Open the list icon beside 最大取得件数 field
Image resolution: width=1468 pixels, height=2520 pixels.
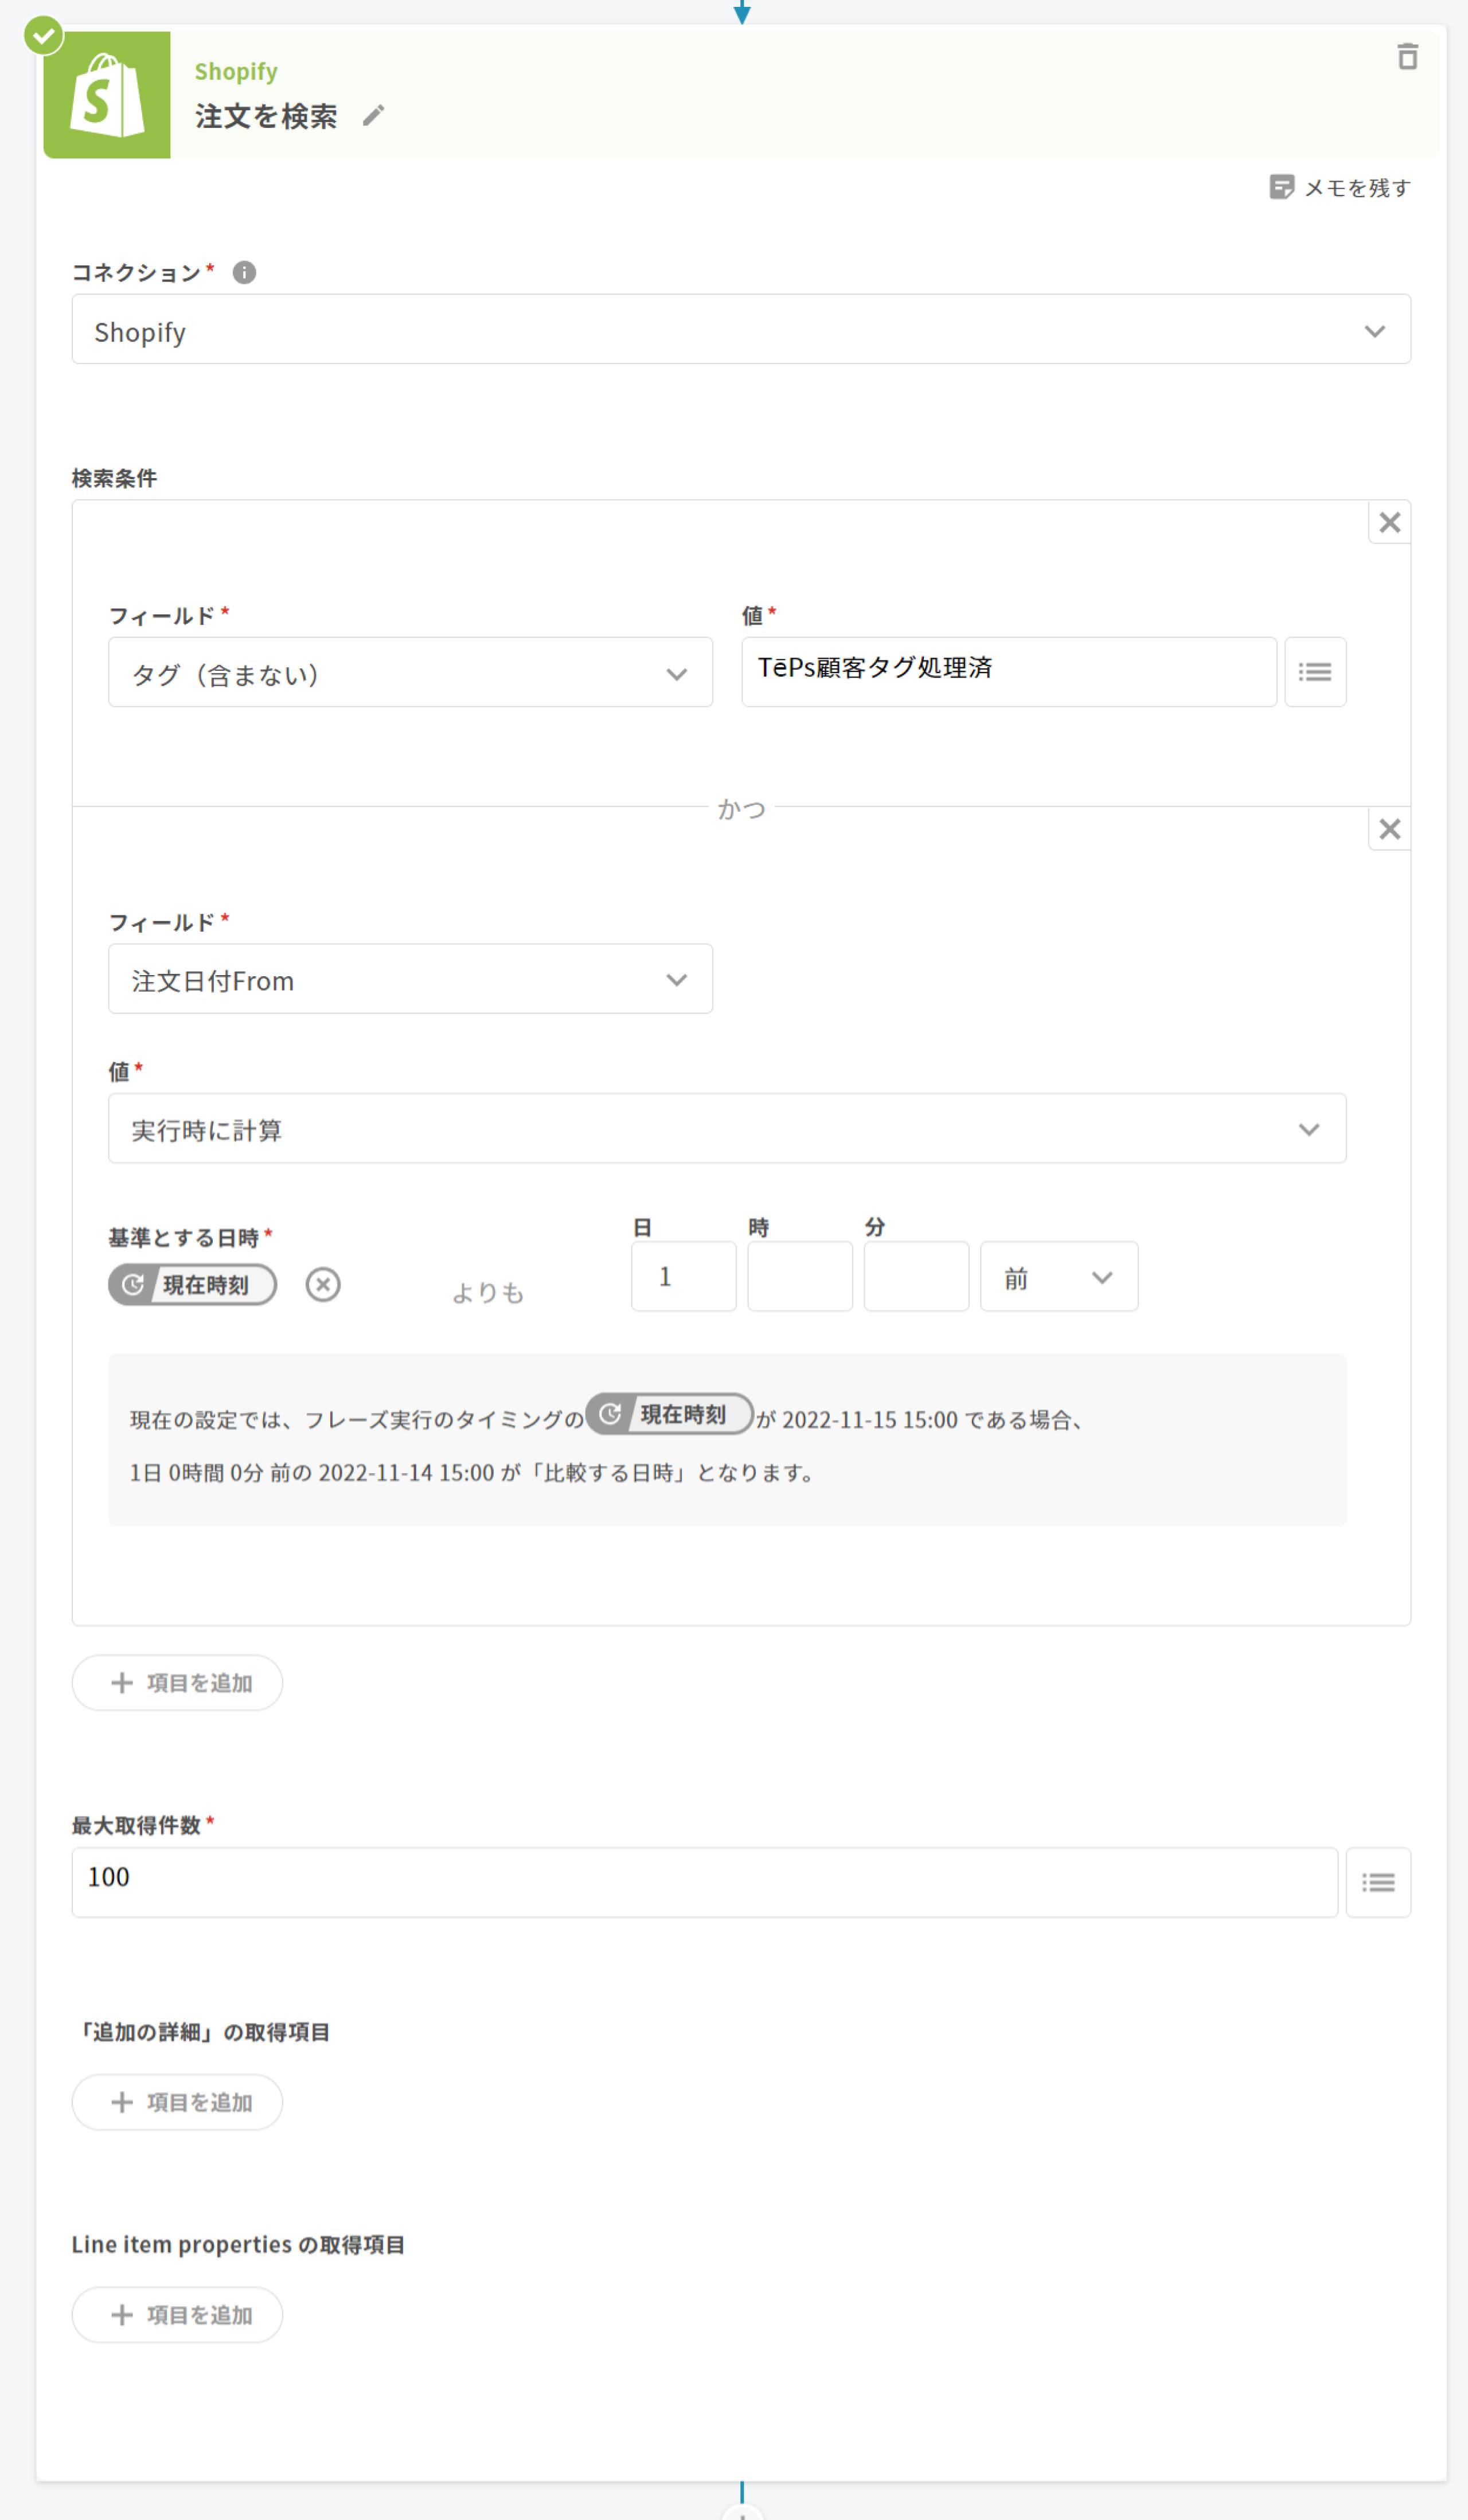[1377, 1883]
